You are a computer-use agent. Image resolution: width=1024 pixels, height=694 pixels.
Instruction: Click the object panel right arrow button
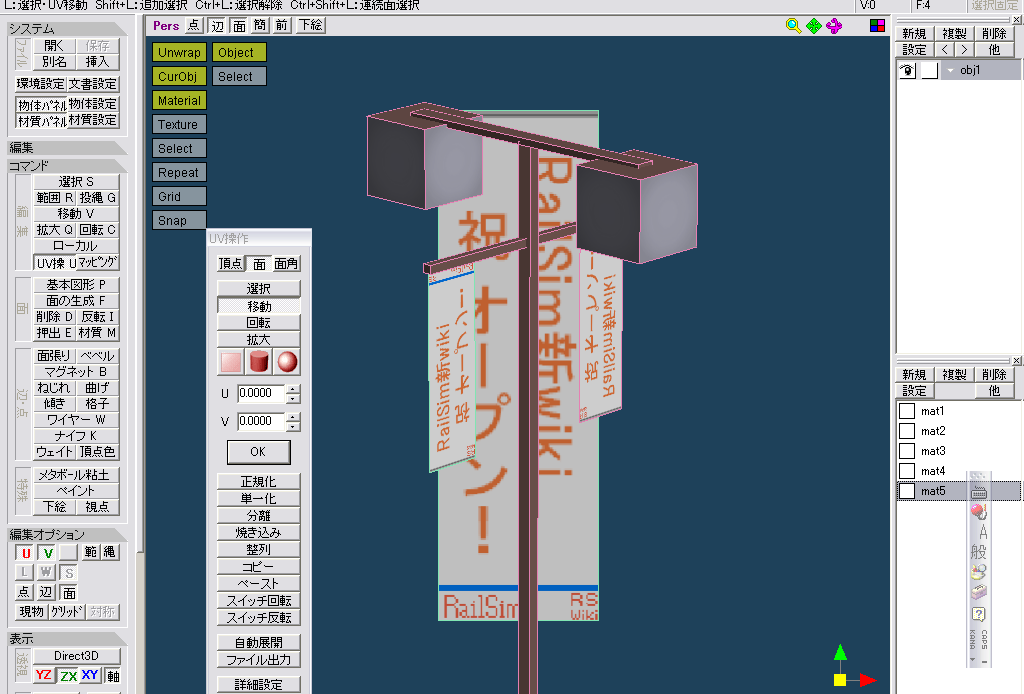point(964,50)
